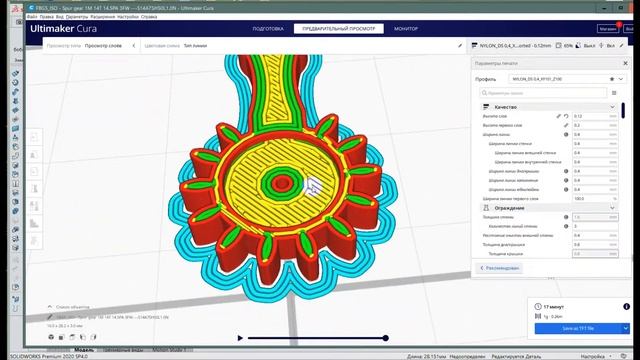Screen dimensions: 640x360
Task: Open the Настройки menu
Action: click(x=128, y=17)
